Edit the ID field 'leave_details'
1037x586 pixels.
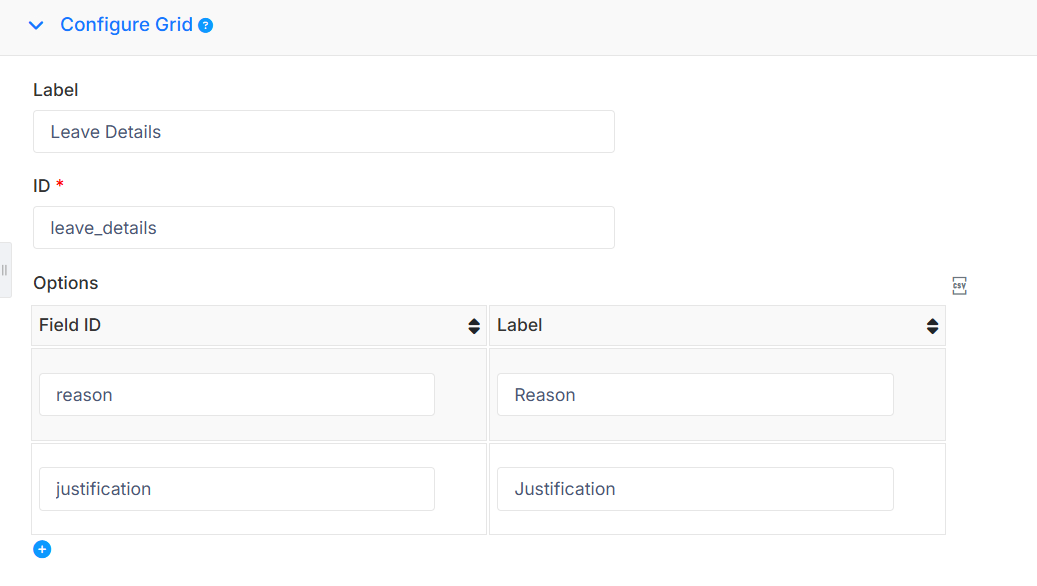tap(324, 228)
